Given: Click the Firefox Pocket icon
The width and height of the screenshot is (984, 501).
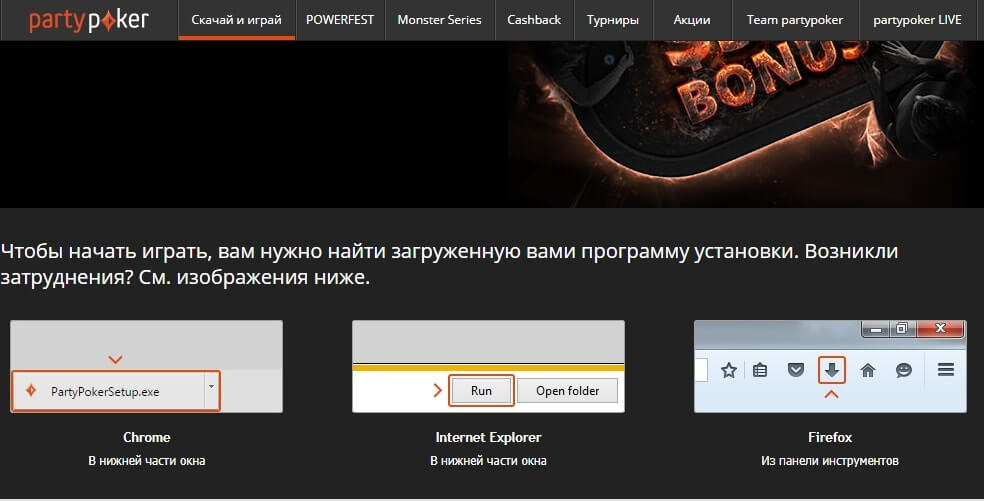Looking at the screenshot, I should [x=796, y=370].
